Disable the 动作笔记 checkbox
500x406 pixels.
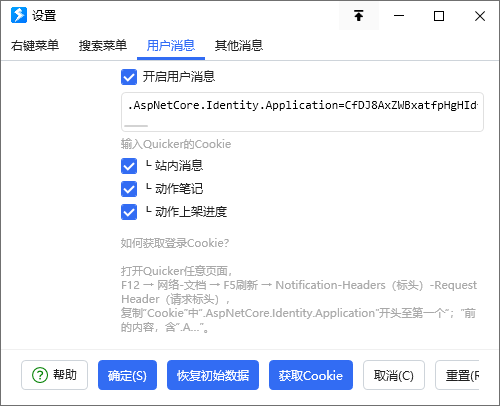tap(129, 189)
